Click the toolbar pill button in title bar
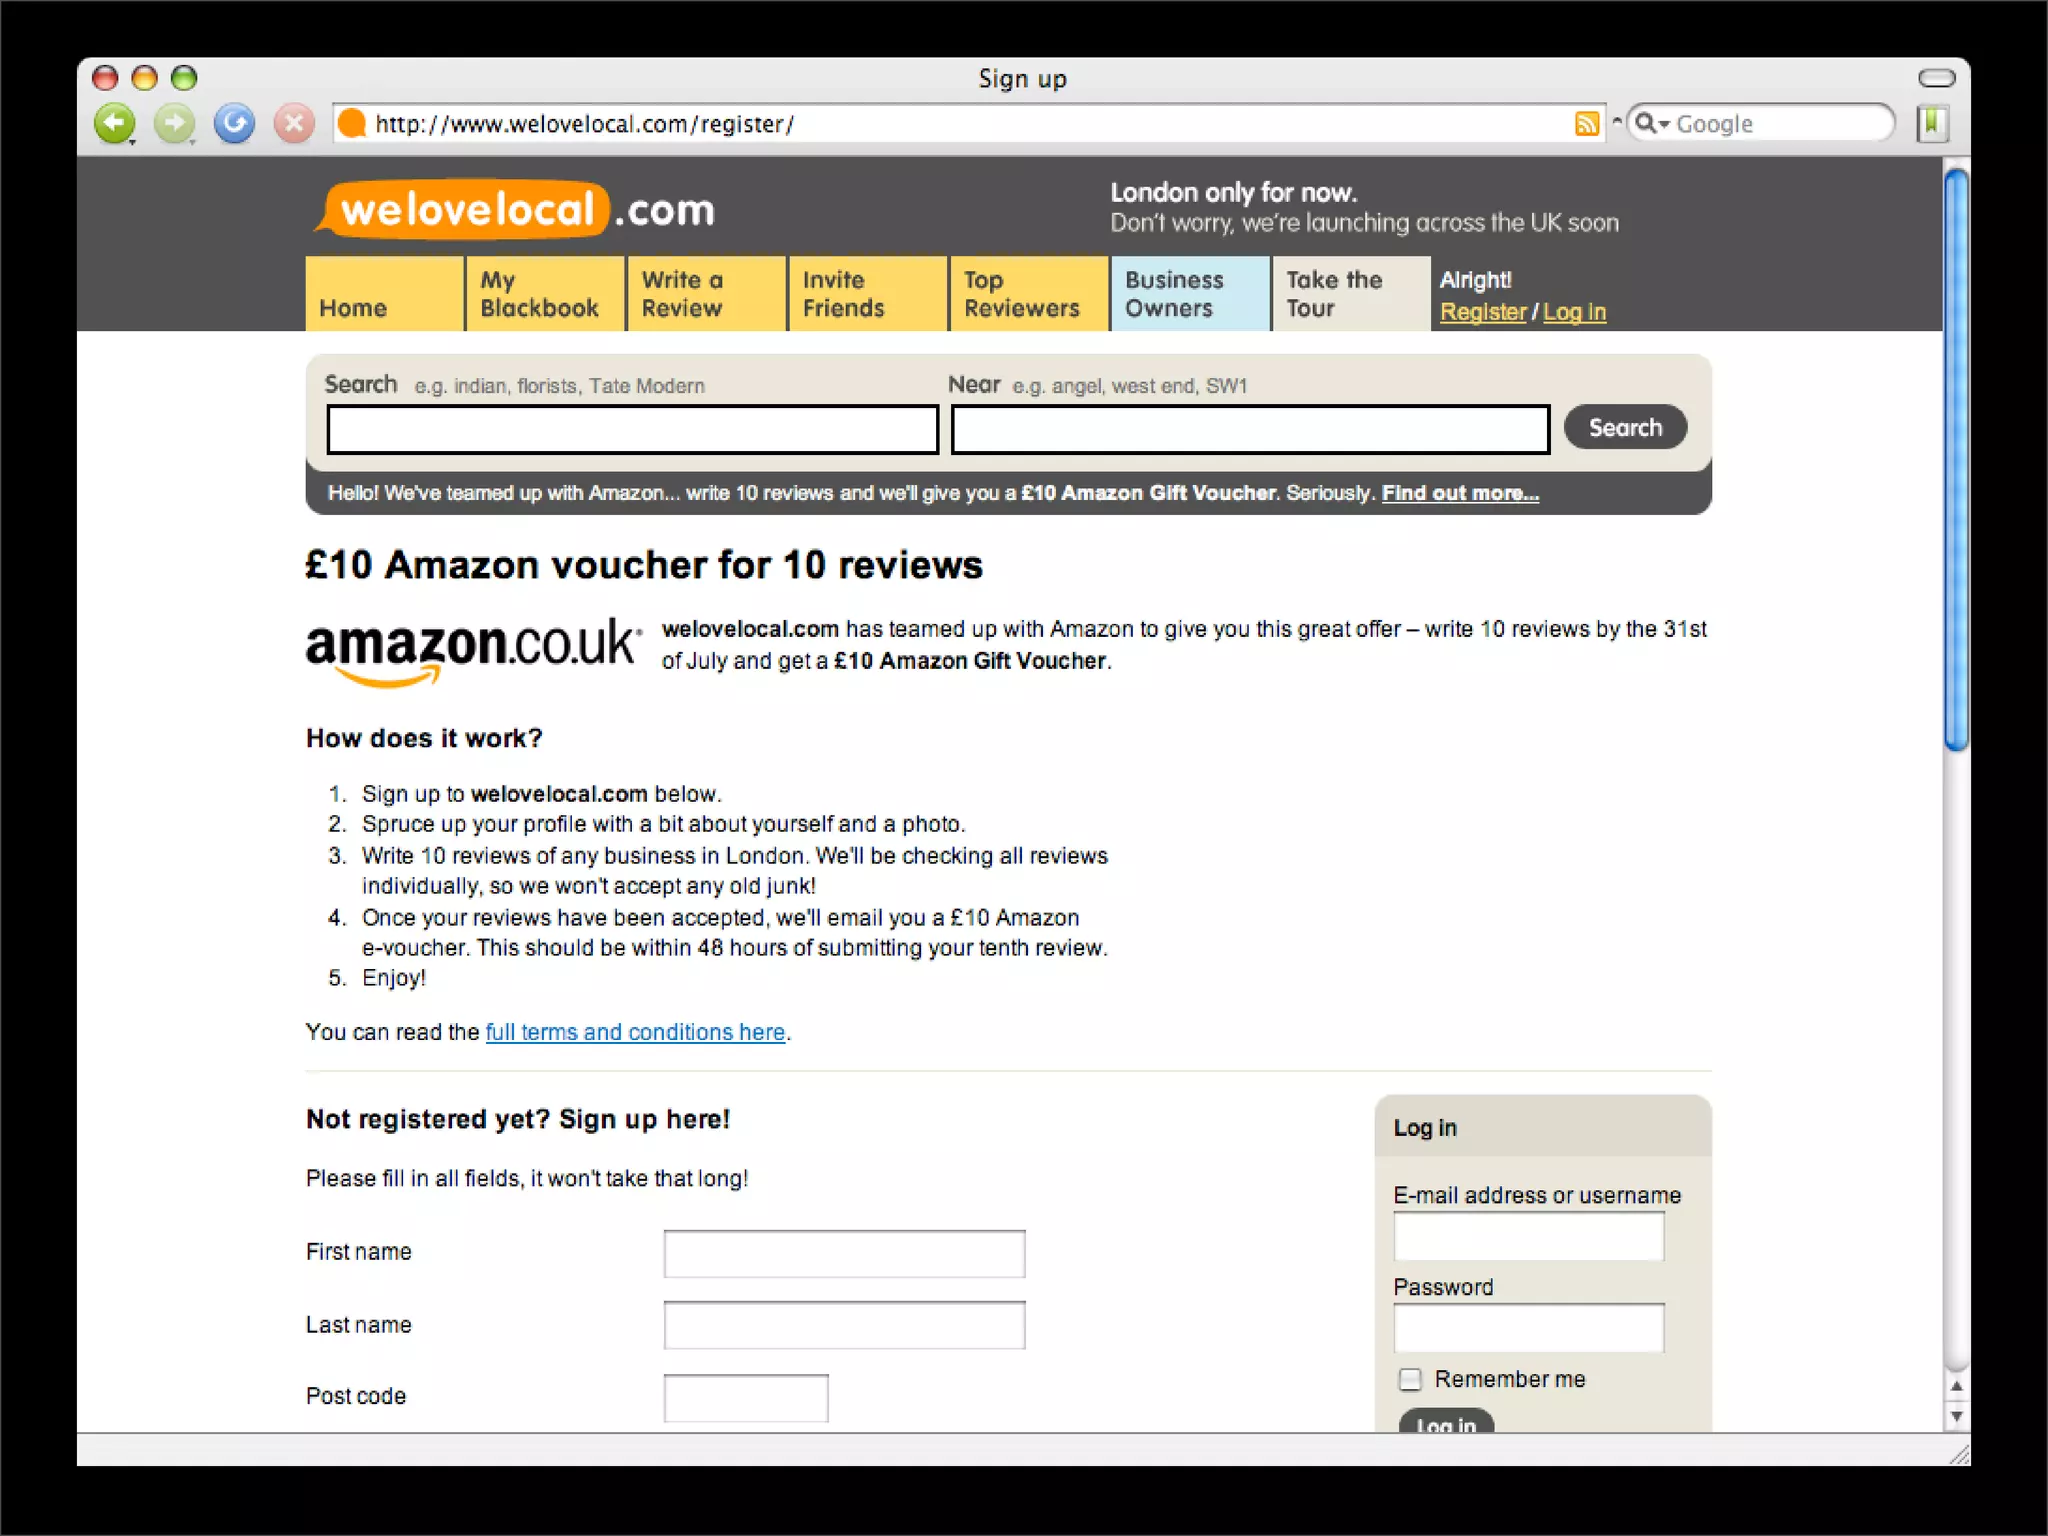The width and height of the screenshot is (2048, 1536). [x=1936, y=78]
